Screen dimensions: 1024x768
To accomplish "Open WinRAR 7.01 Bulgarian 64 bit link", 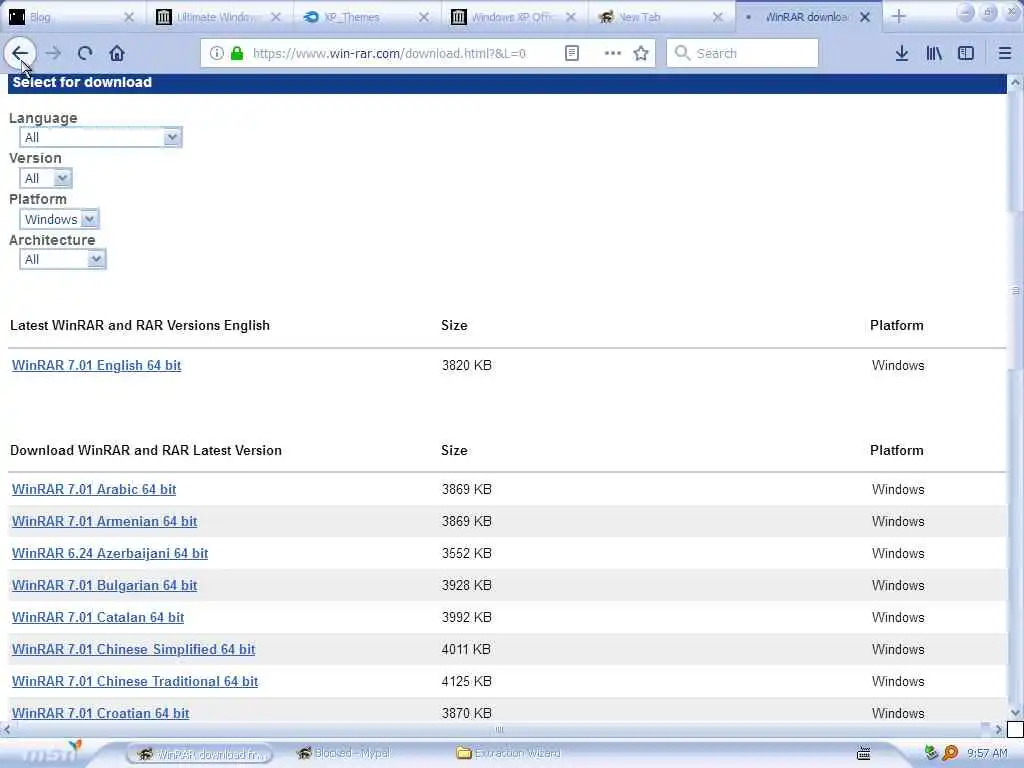I will [104, 585].
